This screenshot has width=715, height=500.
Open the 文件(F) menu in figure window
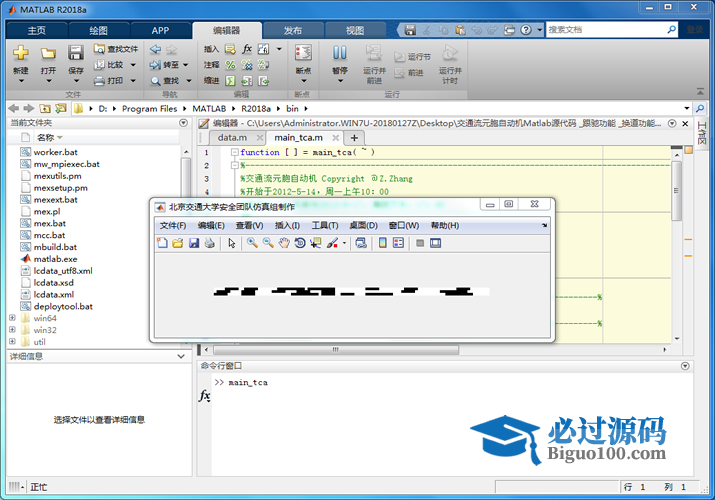pyautogui.click(x=173, y=226)
